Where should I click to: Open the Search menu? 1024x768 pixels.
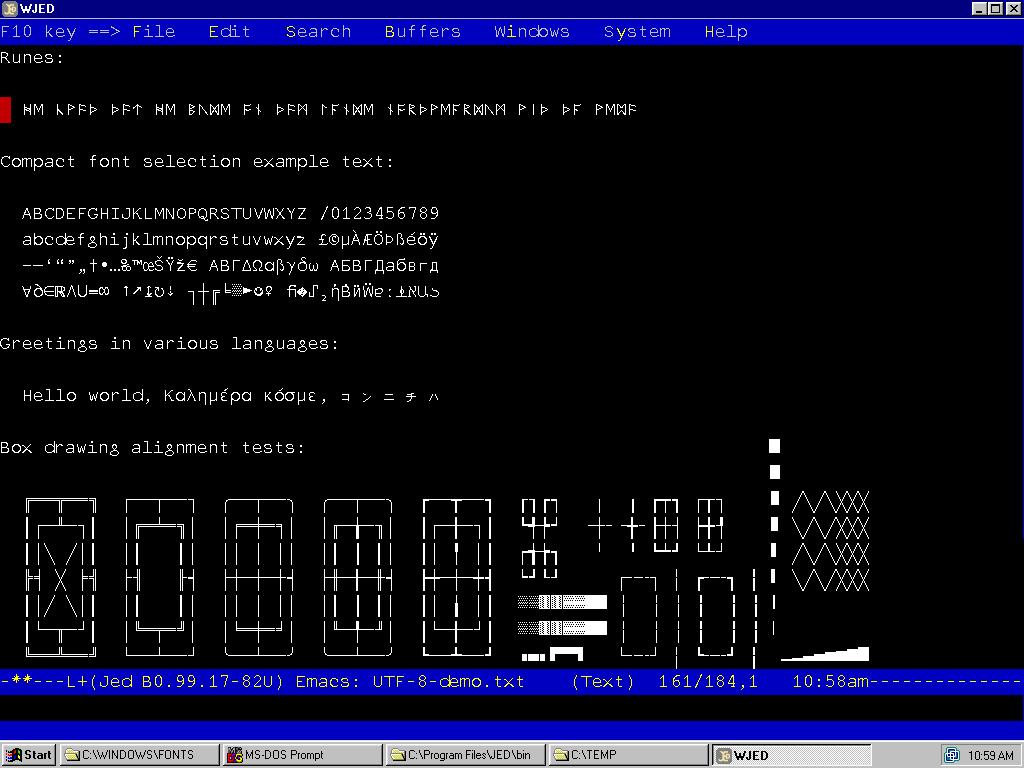318,32
